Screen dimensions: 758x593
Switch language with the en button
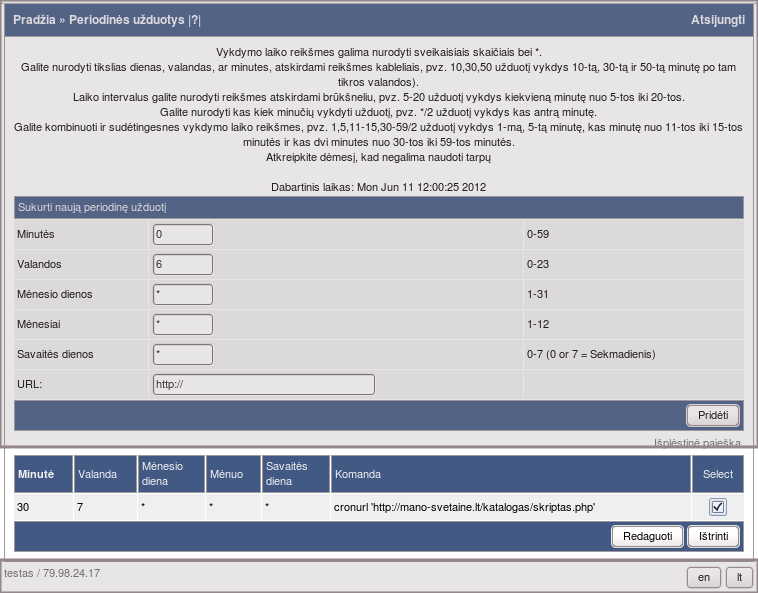point(704,577)
